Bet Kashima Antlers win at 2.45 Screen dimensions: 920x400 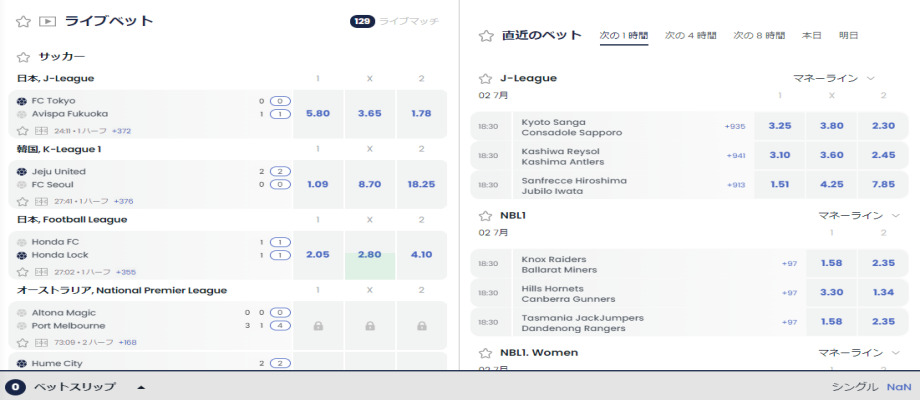tap(884, 155)
